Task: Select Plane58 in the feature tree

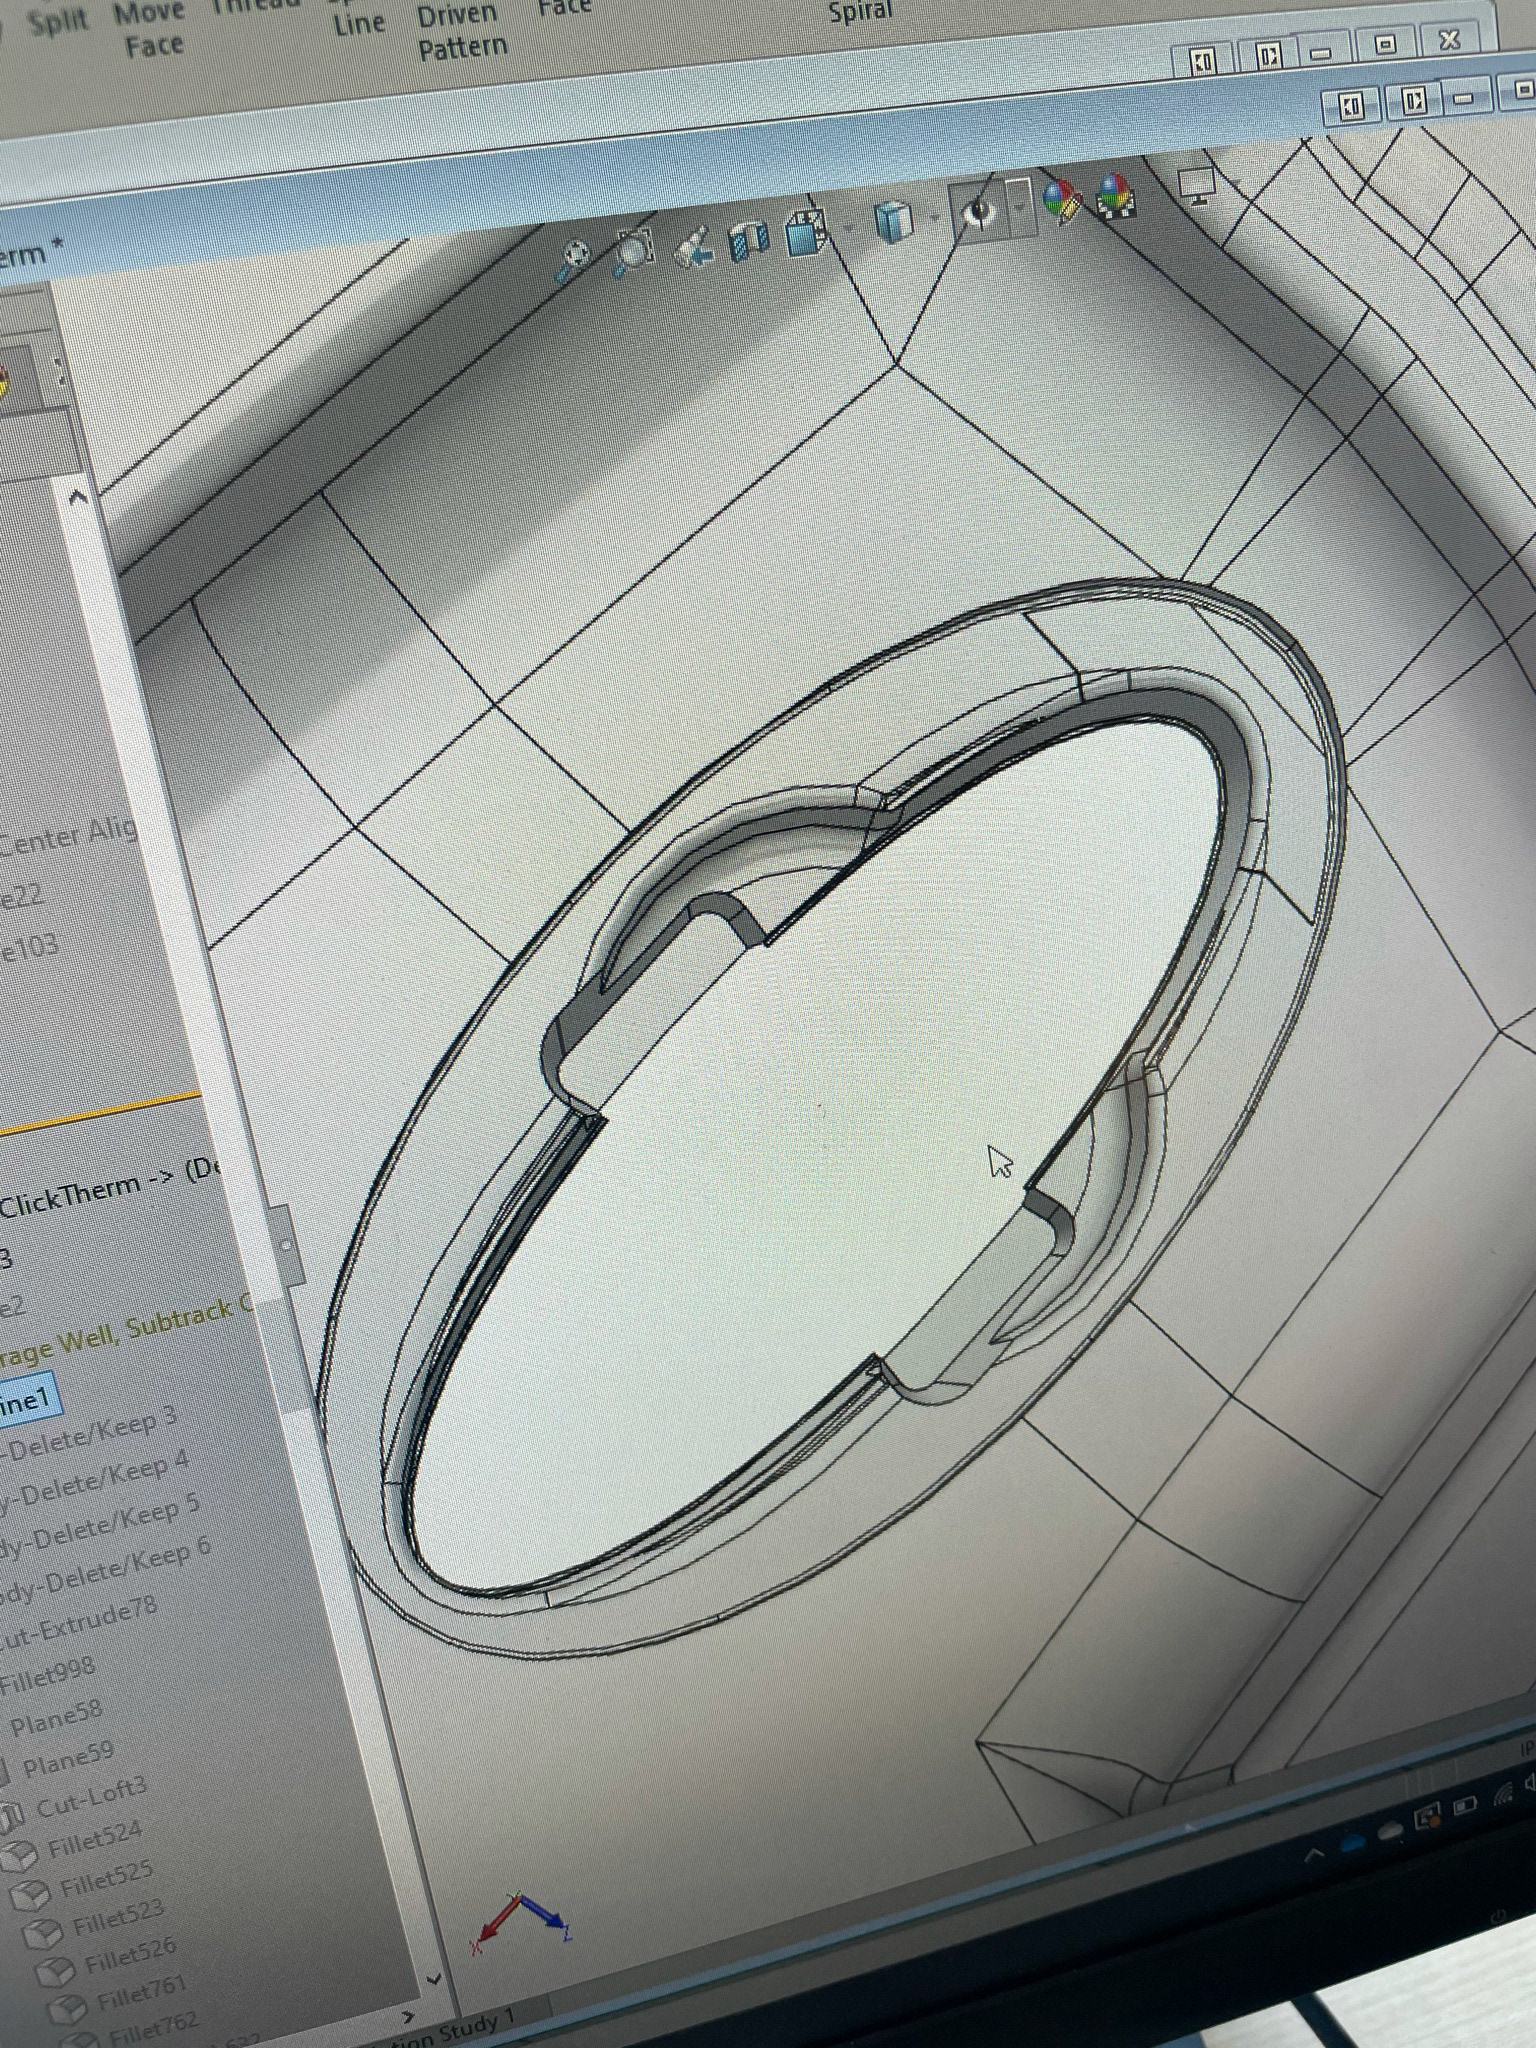Action: pos(56,1717)
